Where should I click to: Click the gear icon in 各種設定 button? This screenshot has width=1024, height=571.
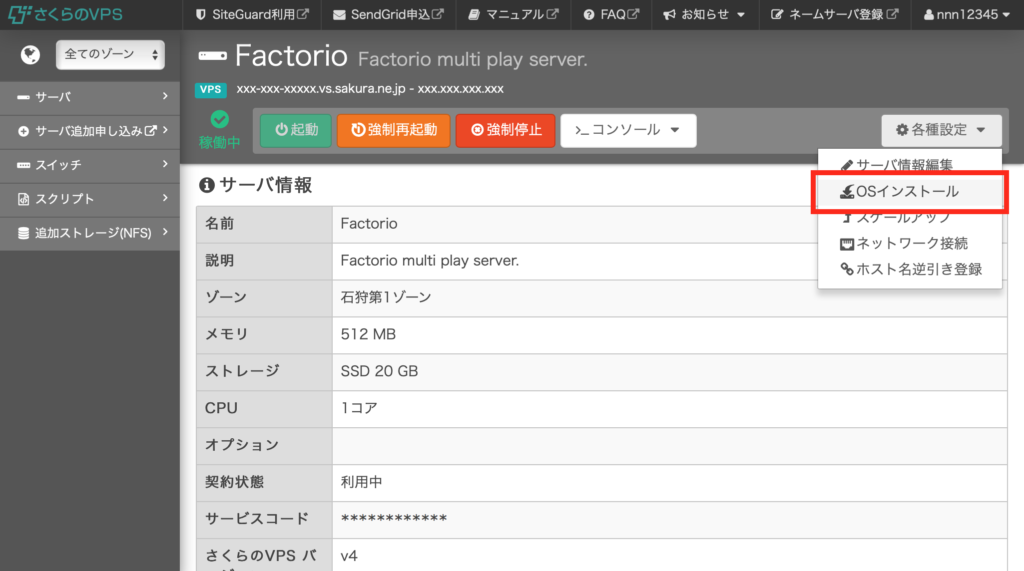pyautogui.click(x=902, y=129)
